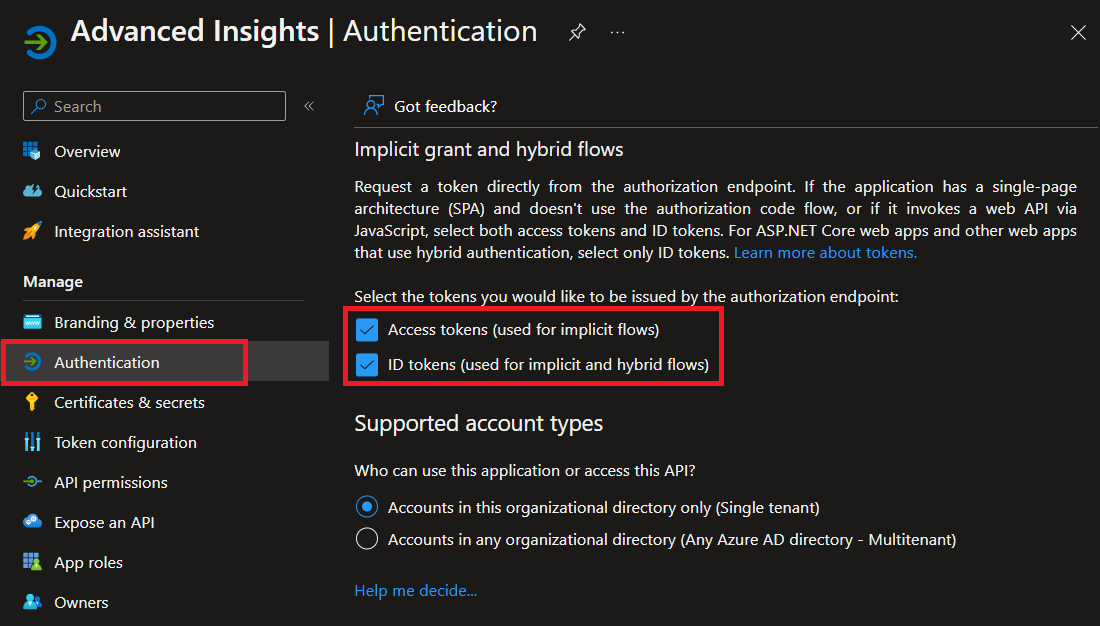Viewport: 1100px width, 626px height.
Task: Click the Help me decide link
Action: tap(415, 591)
